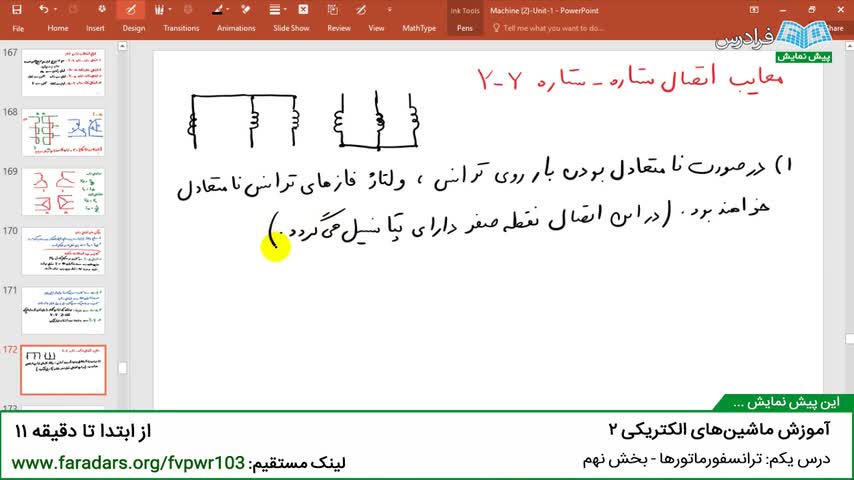Screen dimensions: 854x480
Task: Switch to the Slide Show tab
Action: [x=291, y=28]
